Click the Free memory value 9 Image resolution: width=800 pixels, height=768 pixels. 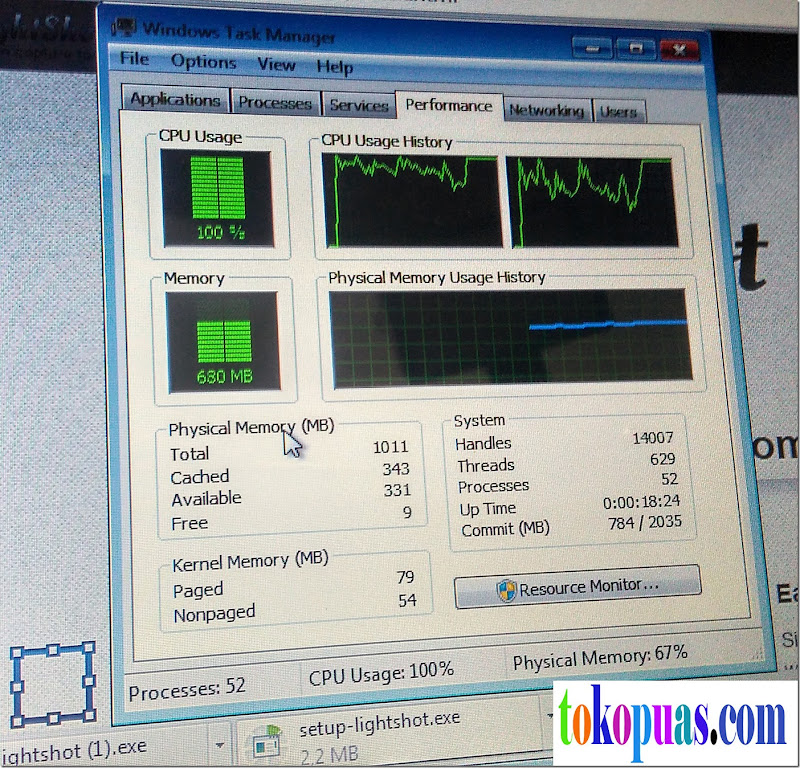click(x=407, y=512)
